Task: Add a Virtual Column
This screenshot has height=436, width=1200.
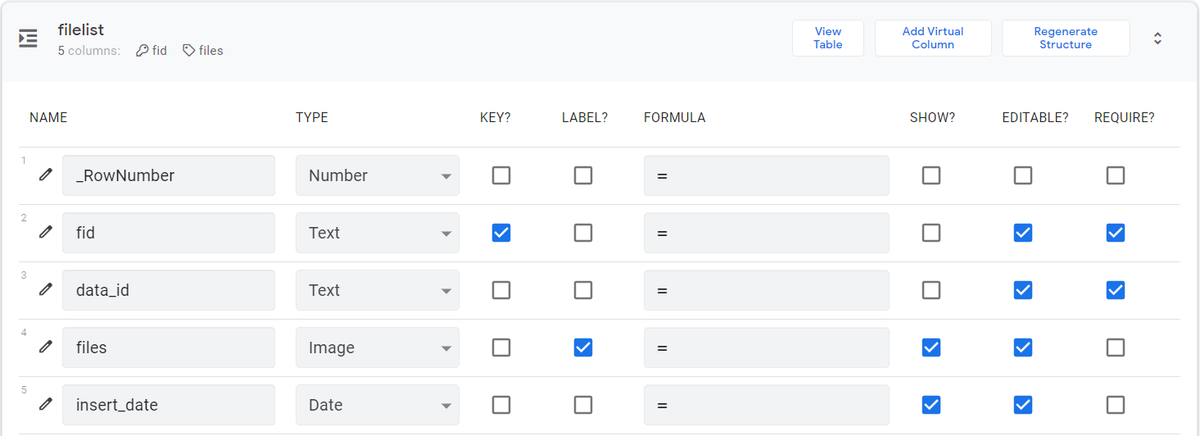Action: (932, 38)
